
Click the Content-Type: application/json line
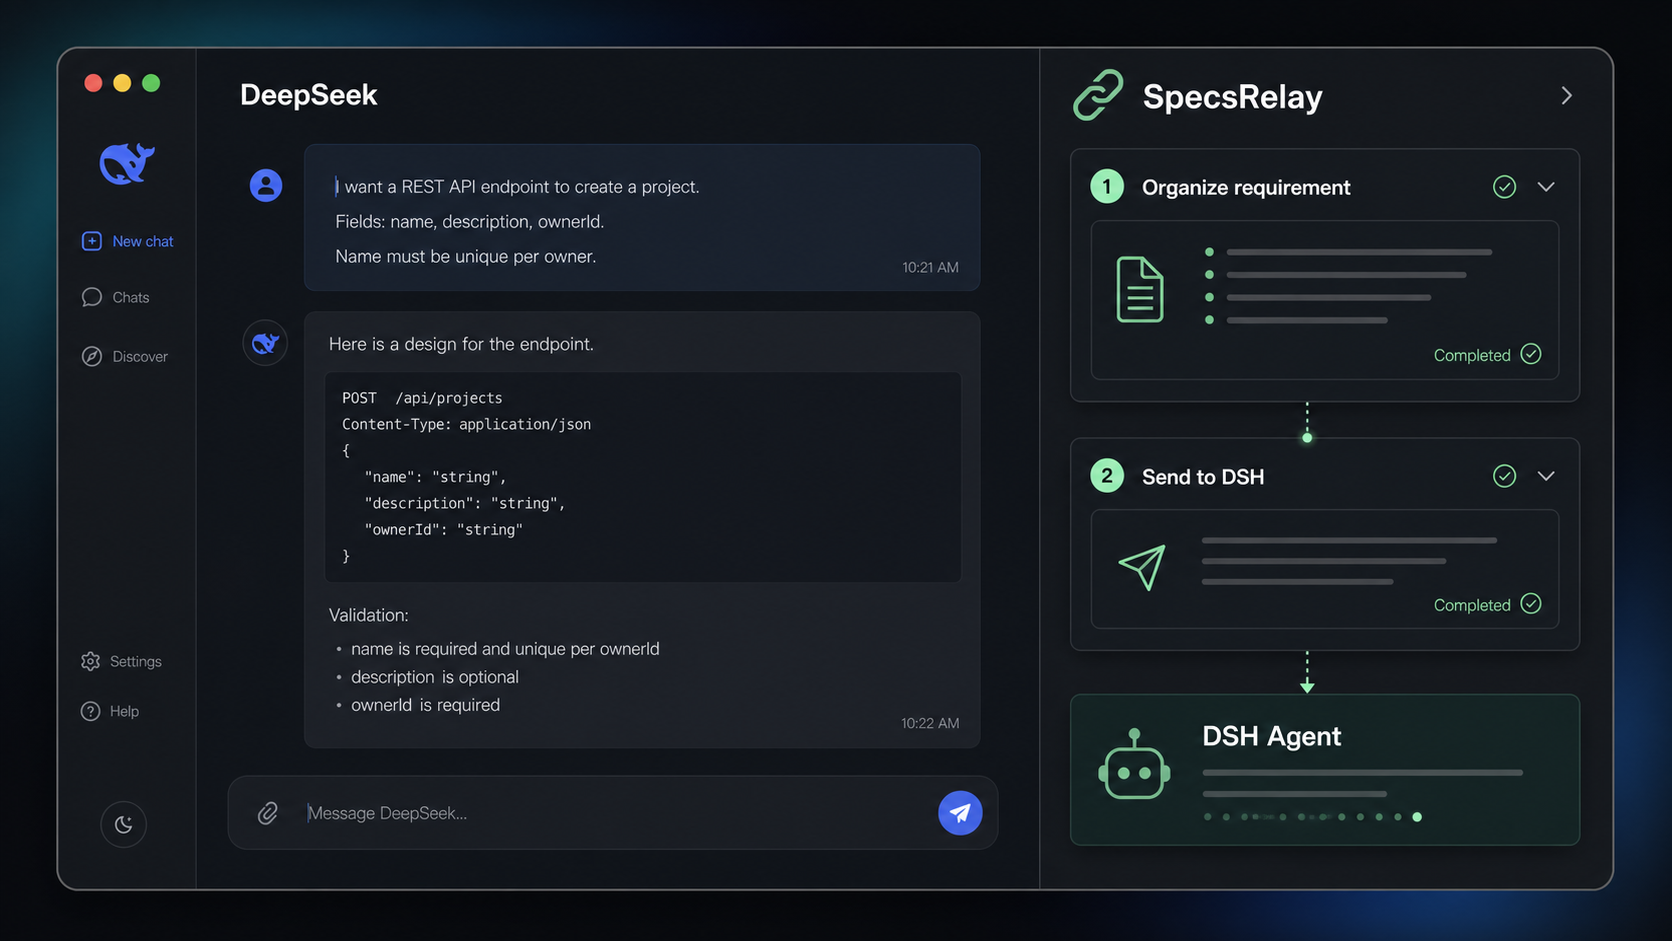(466, 424)
